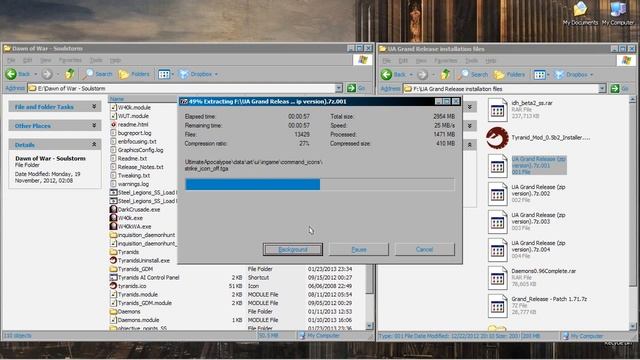Click scroll down arrow in Dawn of War list

click(369, 326)
